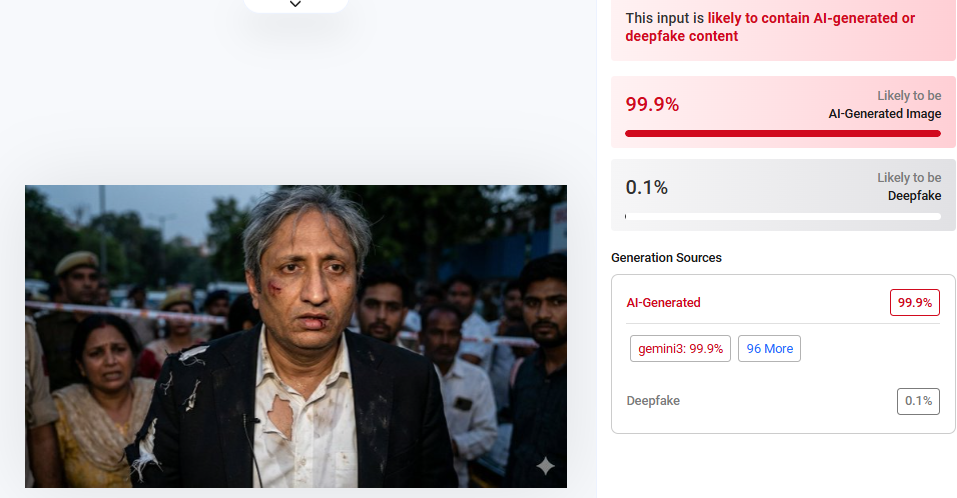Viewport: 957px width, 498px height.
Task: Select the gray Deepfake label in sources box
Action: tap(652, 401)
